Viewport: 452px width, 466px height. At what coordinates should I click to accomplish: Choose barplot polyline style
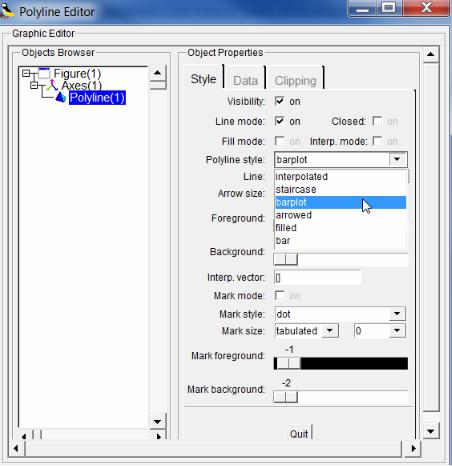pyautogui.click(x=340, y=202)
